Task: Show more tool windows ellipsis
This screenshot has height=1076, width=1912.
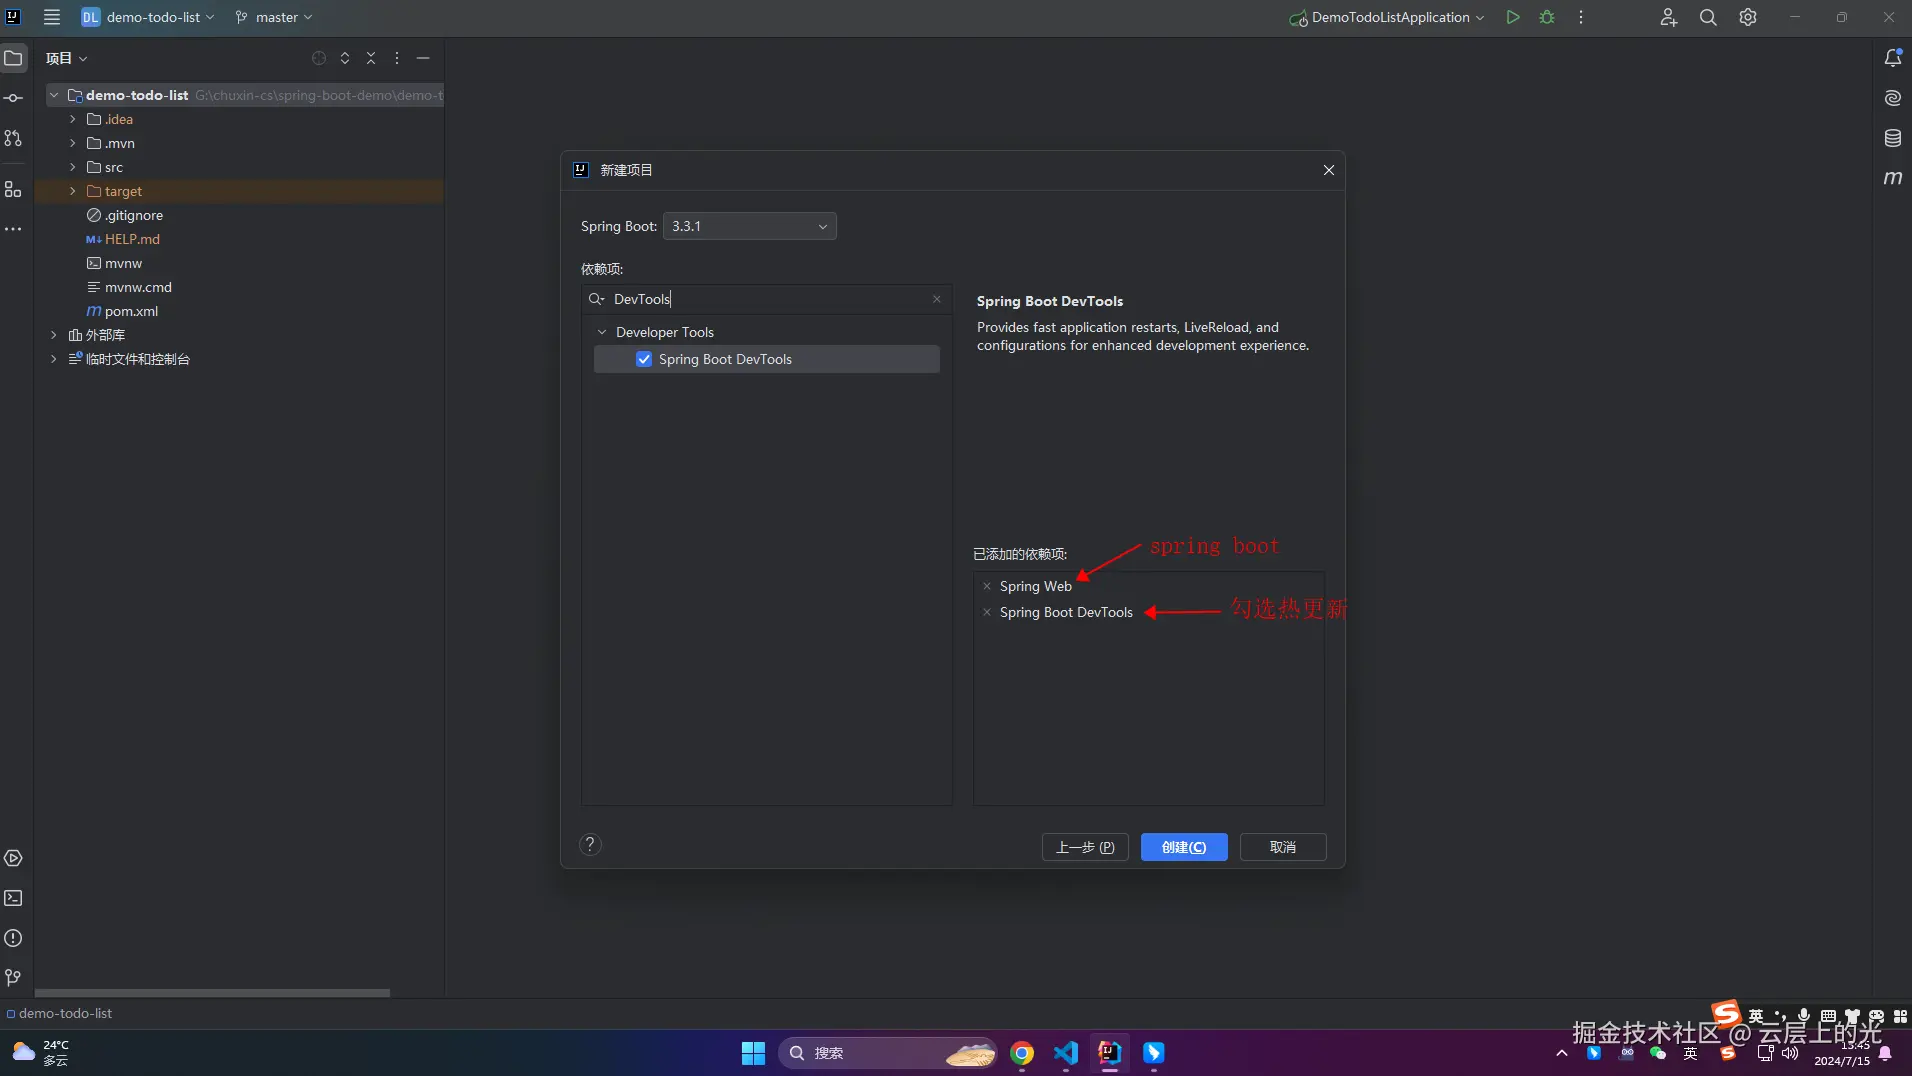Action: 13,229
